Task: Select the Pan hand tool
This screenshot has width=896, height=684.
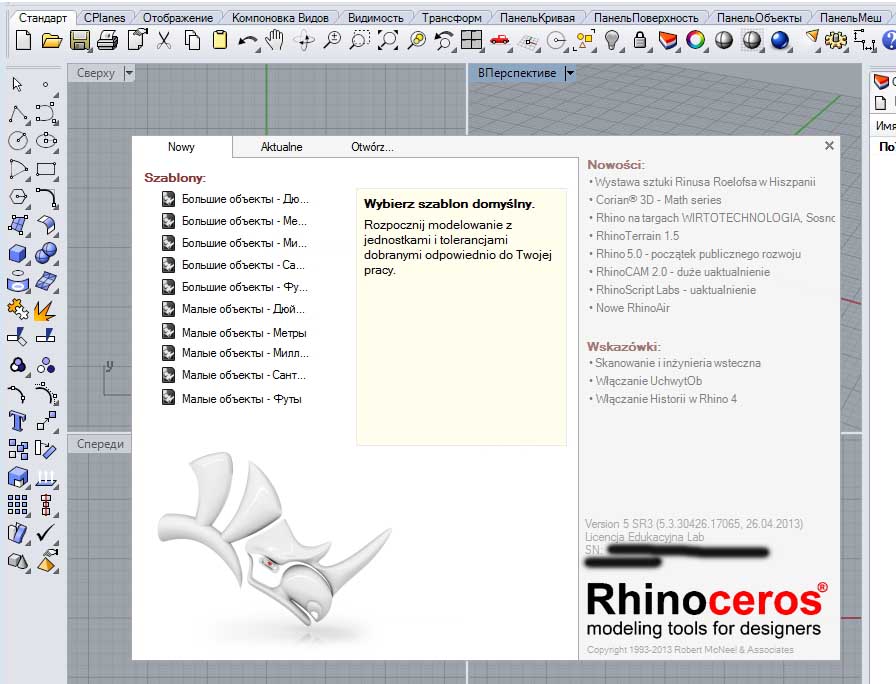Action: (x=275, y=40)
